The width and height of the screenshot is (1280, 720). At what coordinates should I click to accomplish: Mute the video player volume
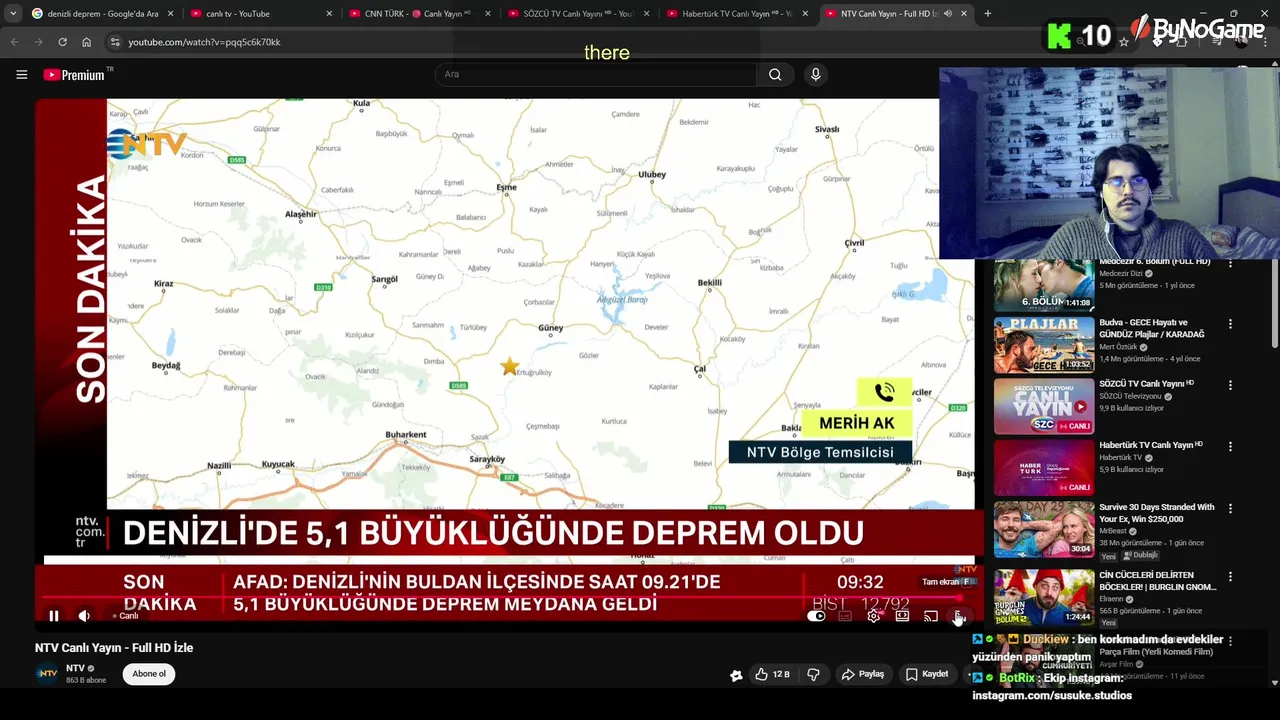click(84, 616)
